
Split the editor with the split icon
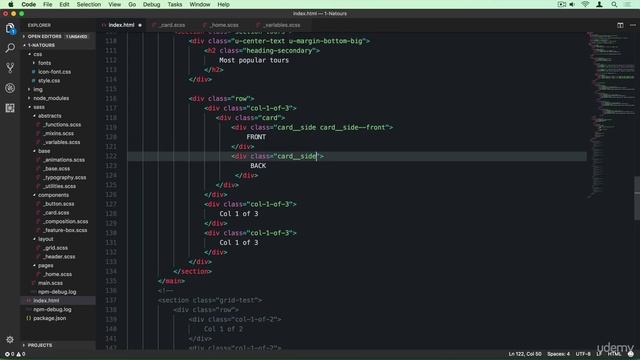(620, 25)
